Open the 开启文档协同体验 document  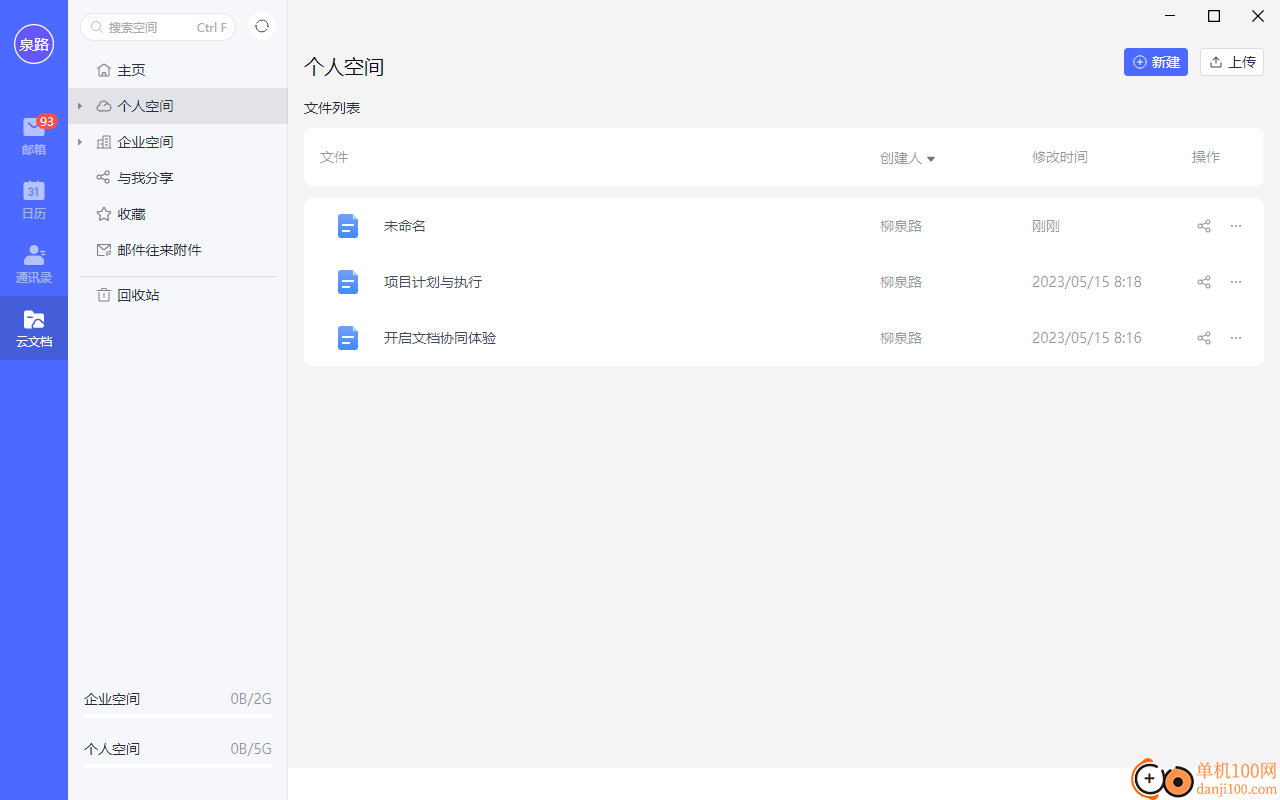click(x=440, y=338)
